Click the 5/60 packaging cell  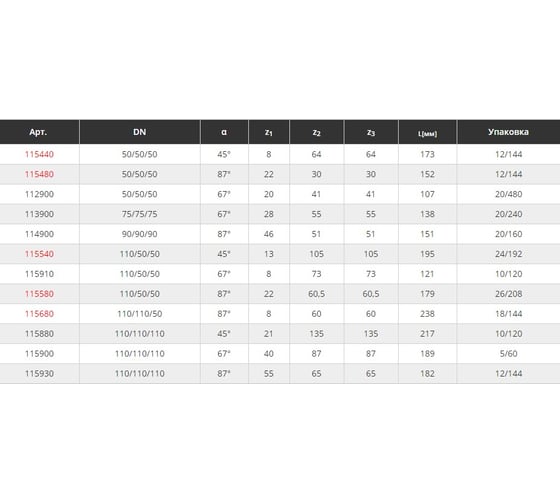(x=509, y=354)
